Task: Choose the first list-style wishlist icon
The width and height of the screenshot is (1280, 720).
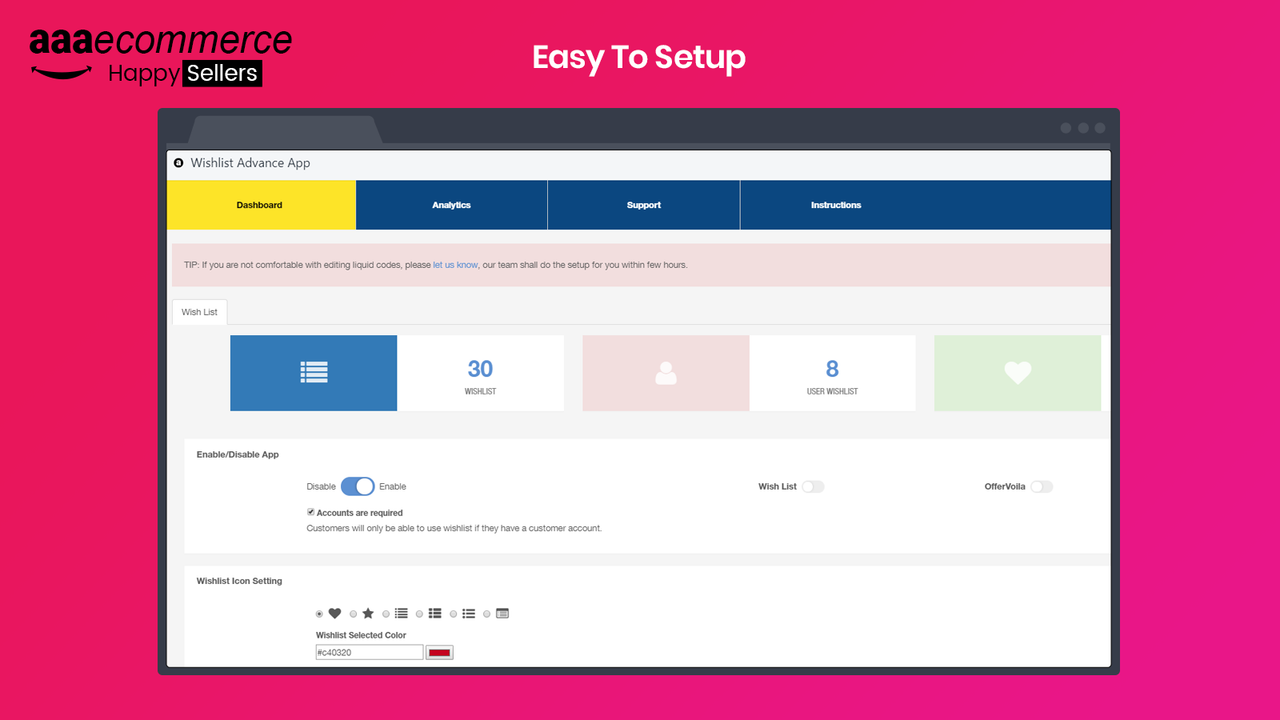Action: click(x=402, y=613)
